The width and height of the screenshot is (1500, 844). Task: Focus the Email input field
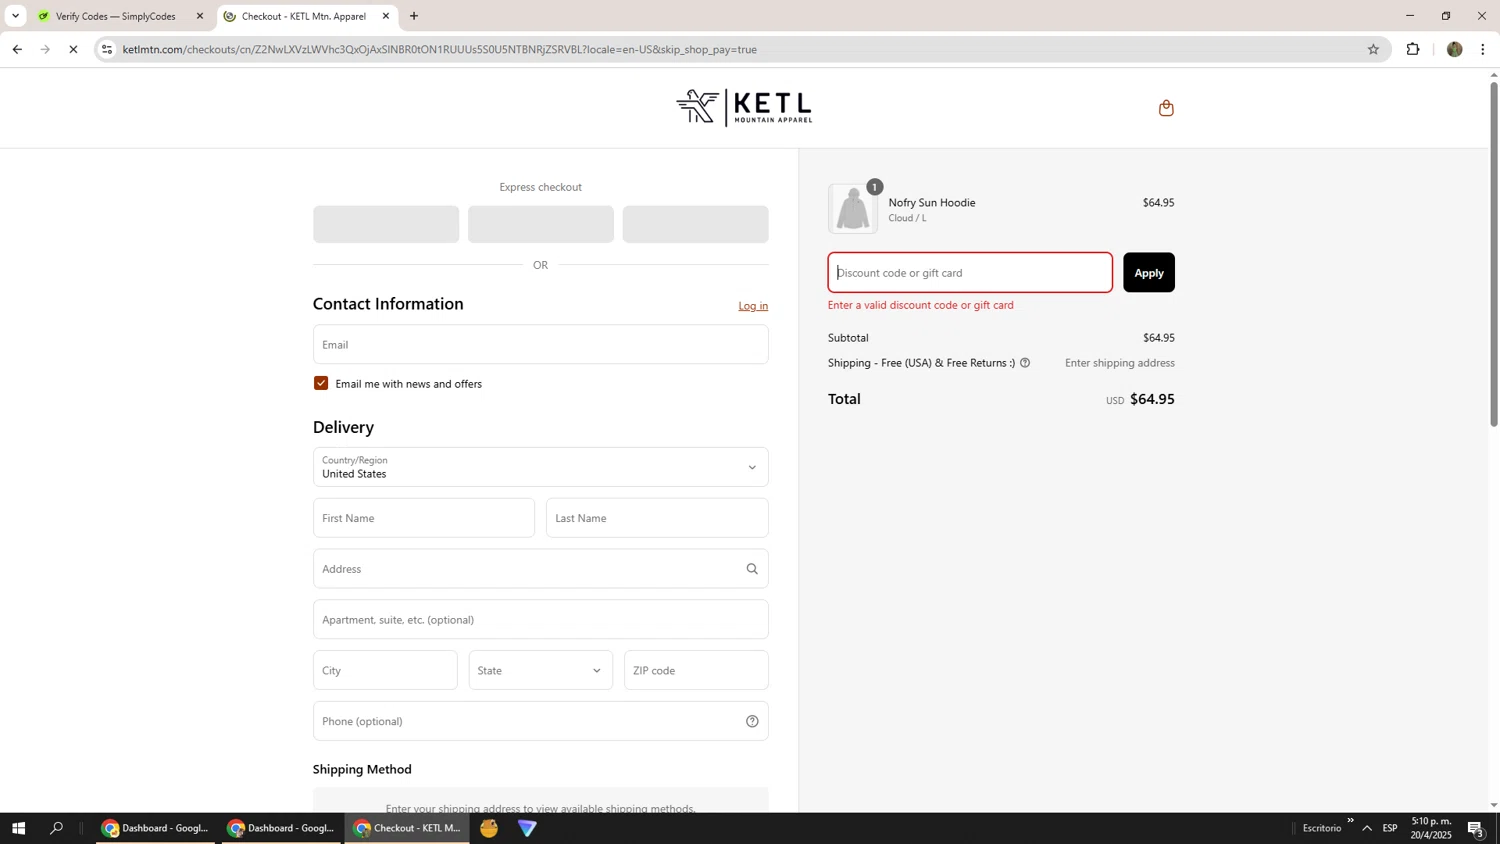pos(541,344)
